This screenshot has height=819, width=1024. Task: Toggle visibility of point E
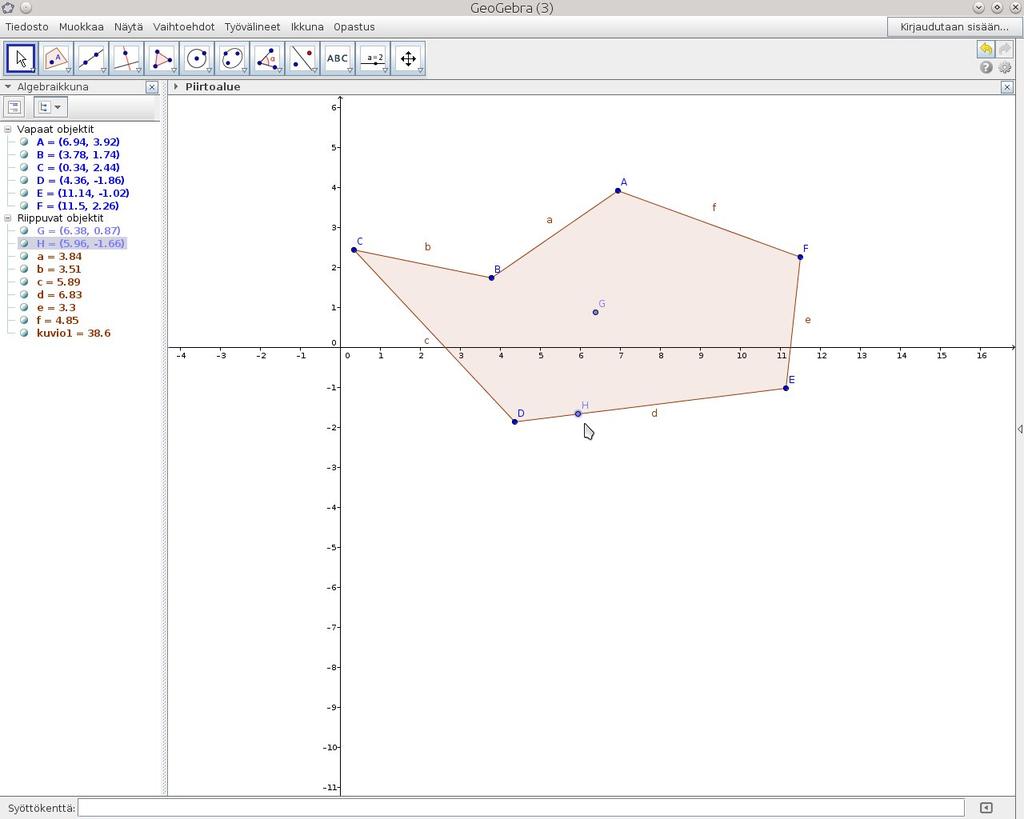24,193
